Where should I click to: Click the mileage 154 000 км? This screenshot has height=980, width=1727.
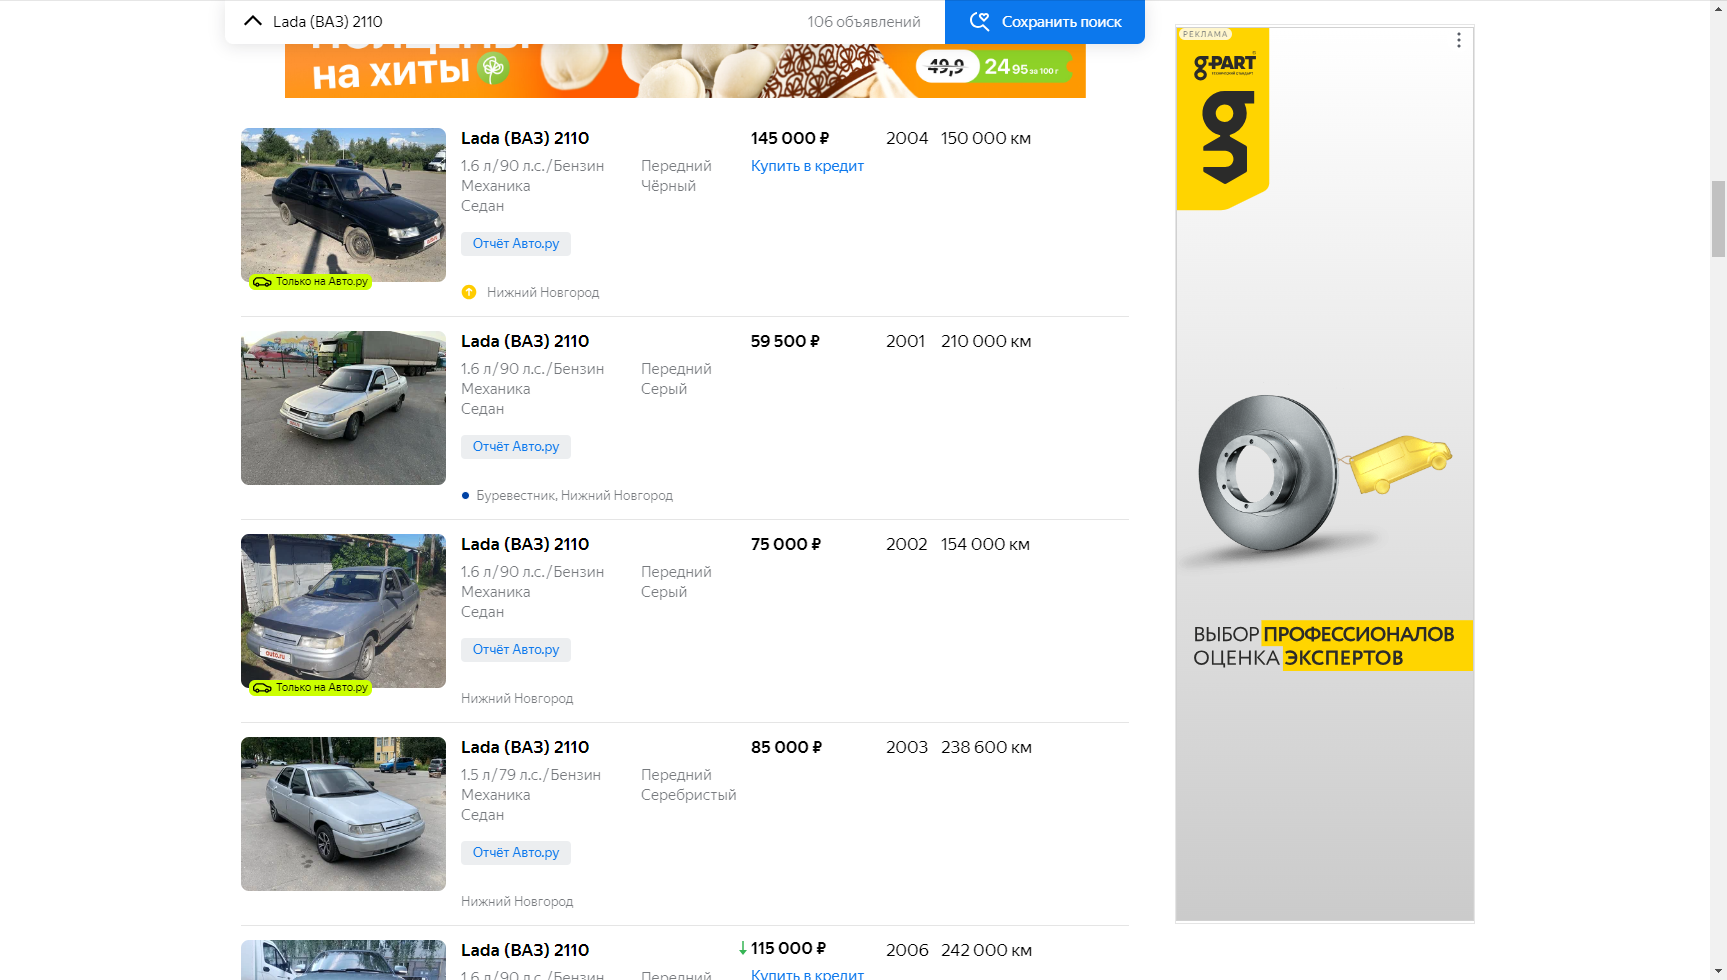pos(985,544)
